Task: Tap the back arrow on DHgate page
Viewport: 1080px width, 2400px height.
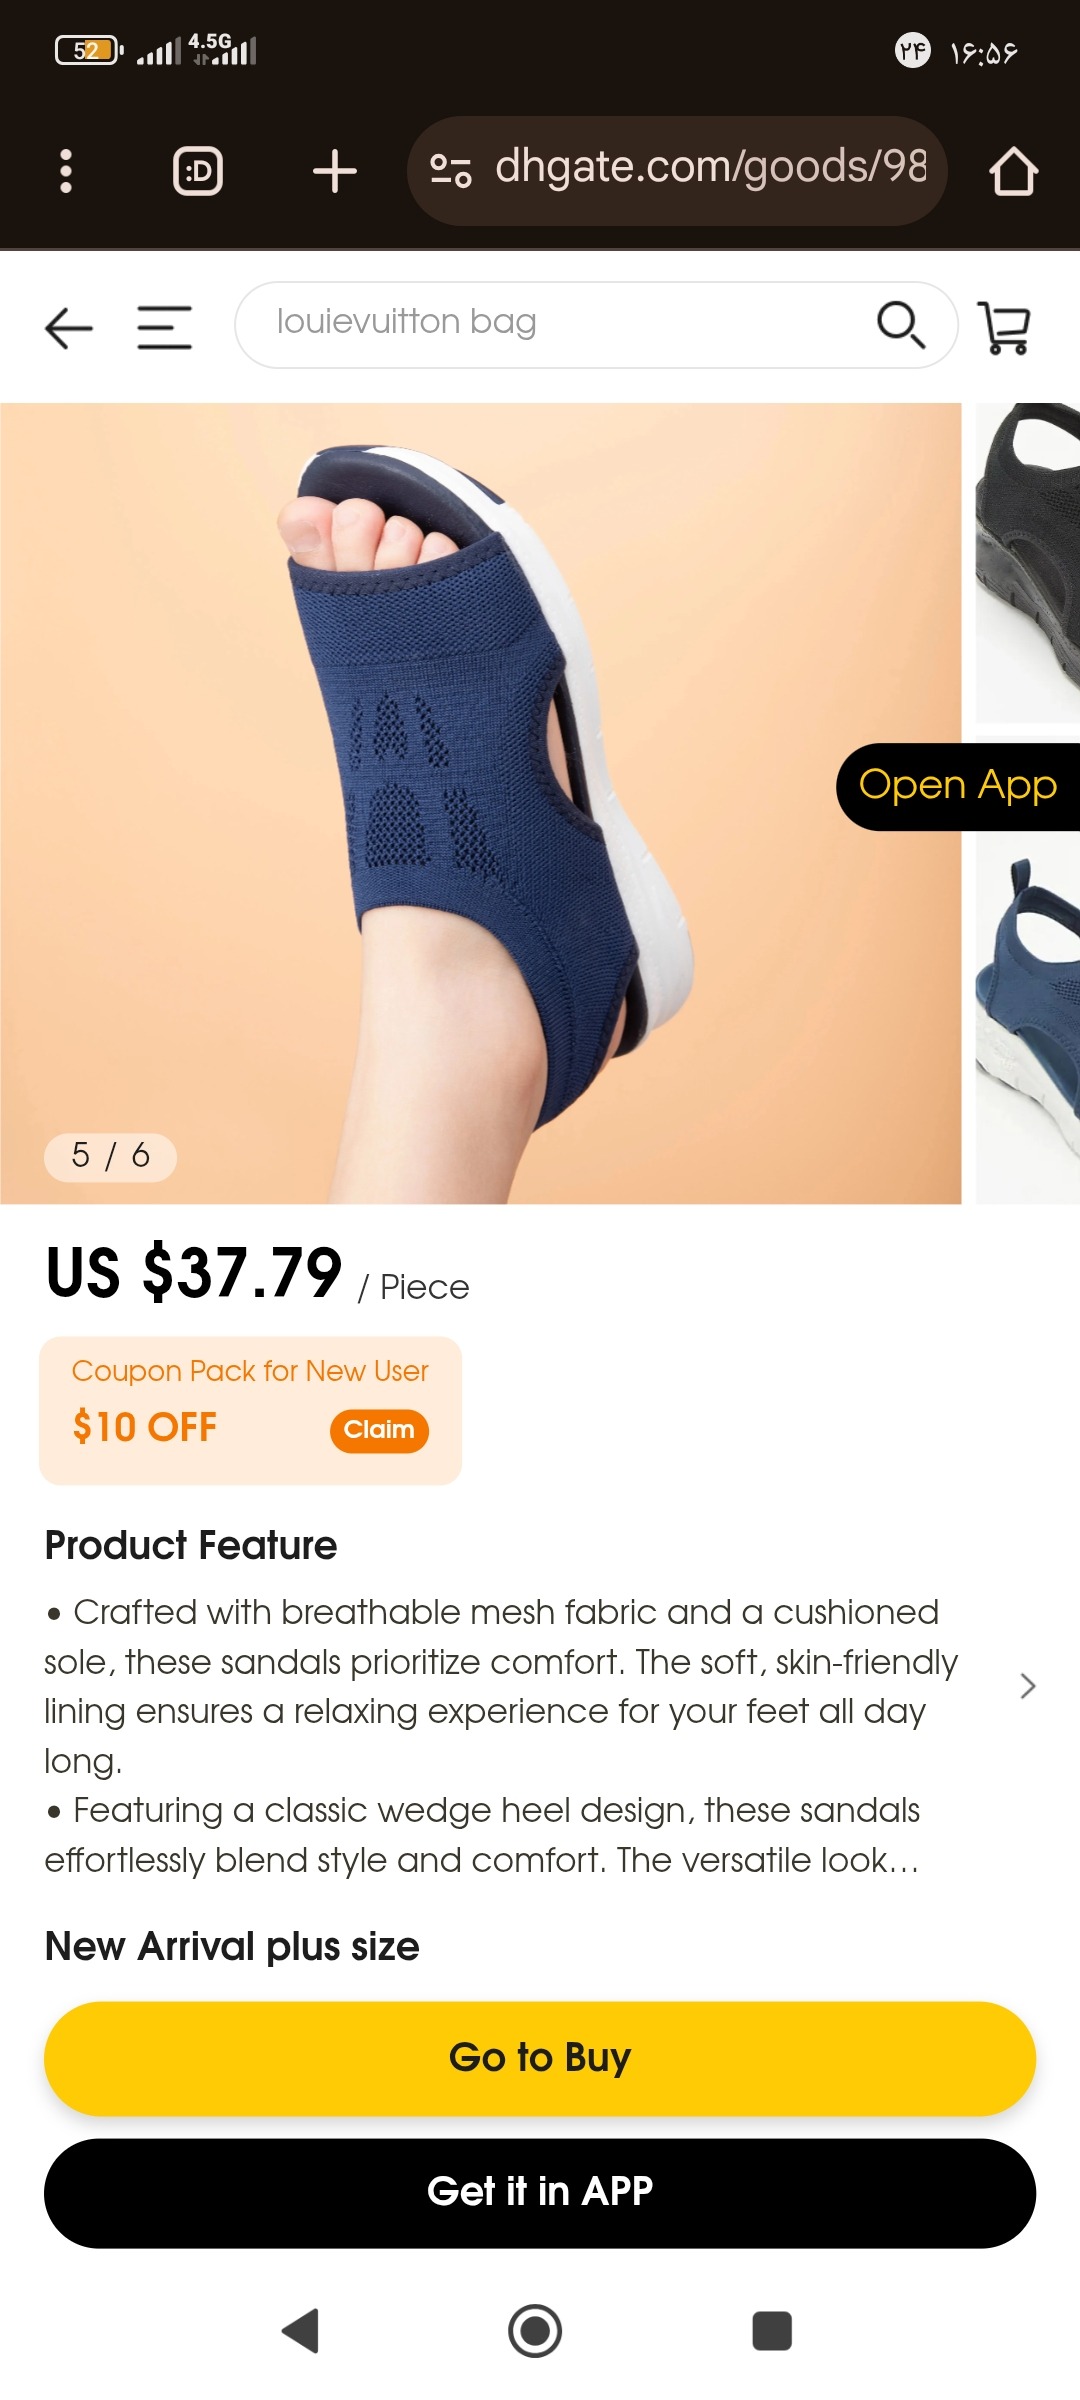Action: click(69, 328)
